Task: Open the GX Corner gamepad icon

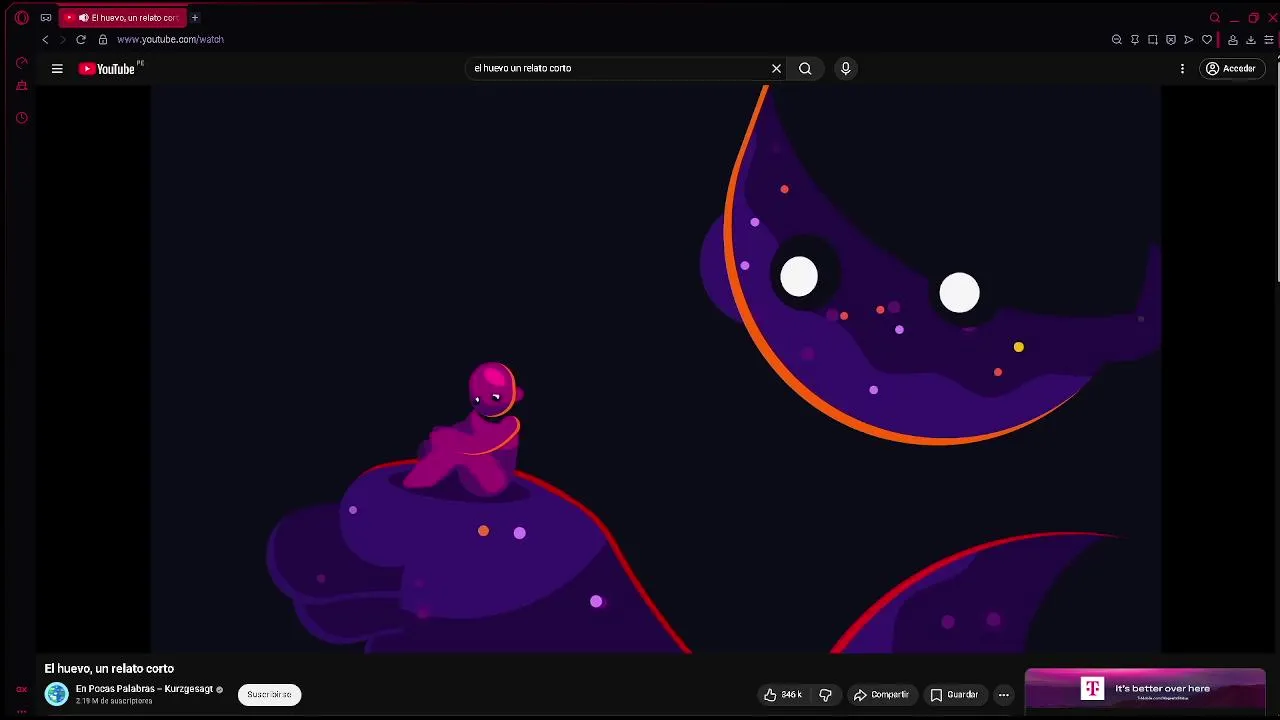Action: 46,18
